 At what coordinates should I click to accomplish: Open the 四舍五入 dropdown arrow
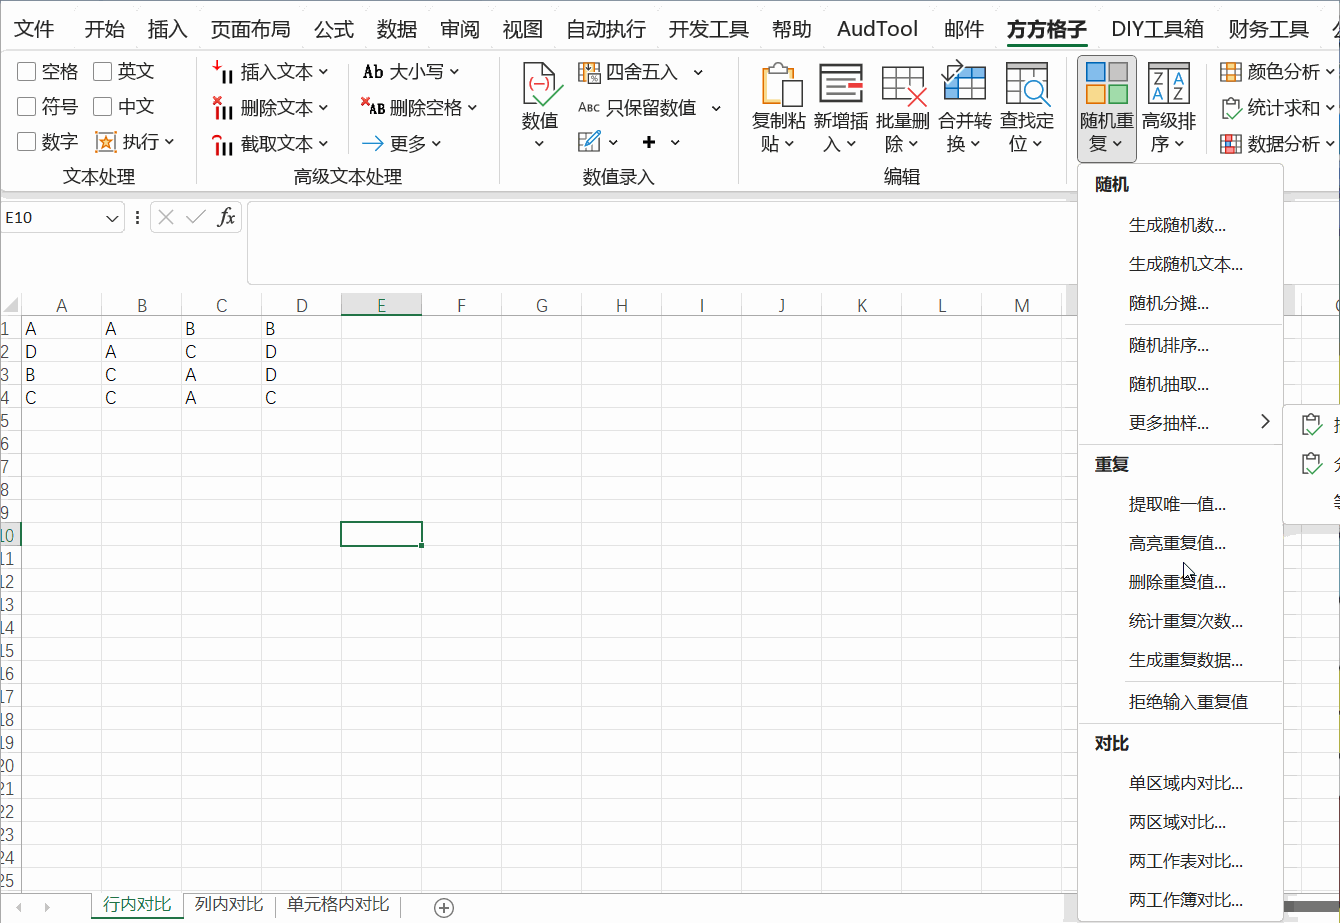coord(698,72)
